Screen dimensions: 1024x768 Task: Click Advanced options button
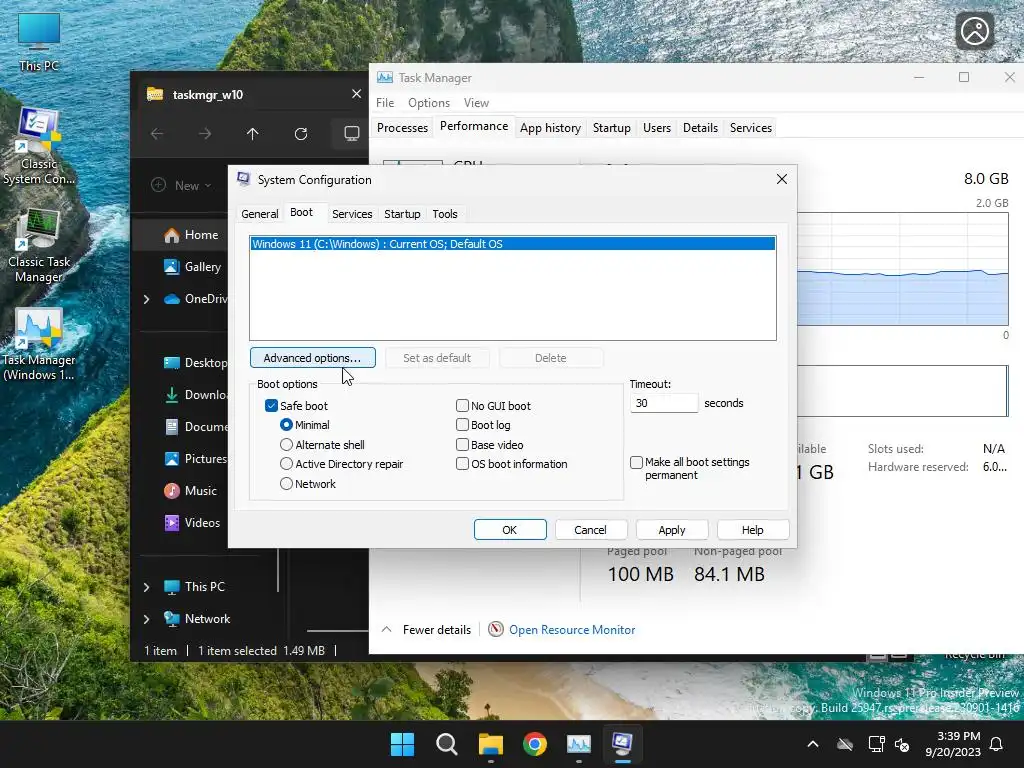click(313, 358)
